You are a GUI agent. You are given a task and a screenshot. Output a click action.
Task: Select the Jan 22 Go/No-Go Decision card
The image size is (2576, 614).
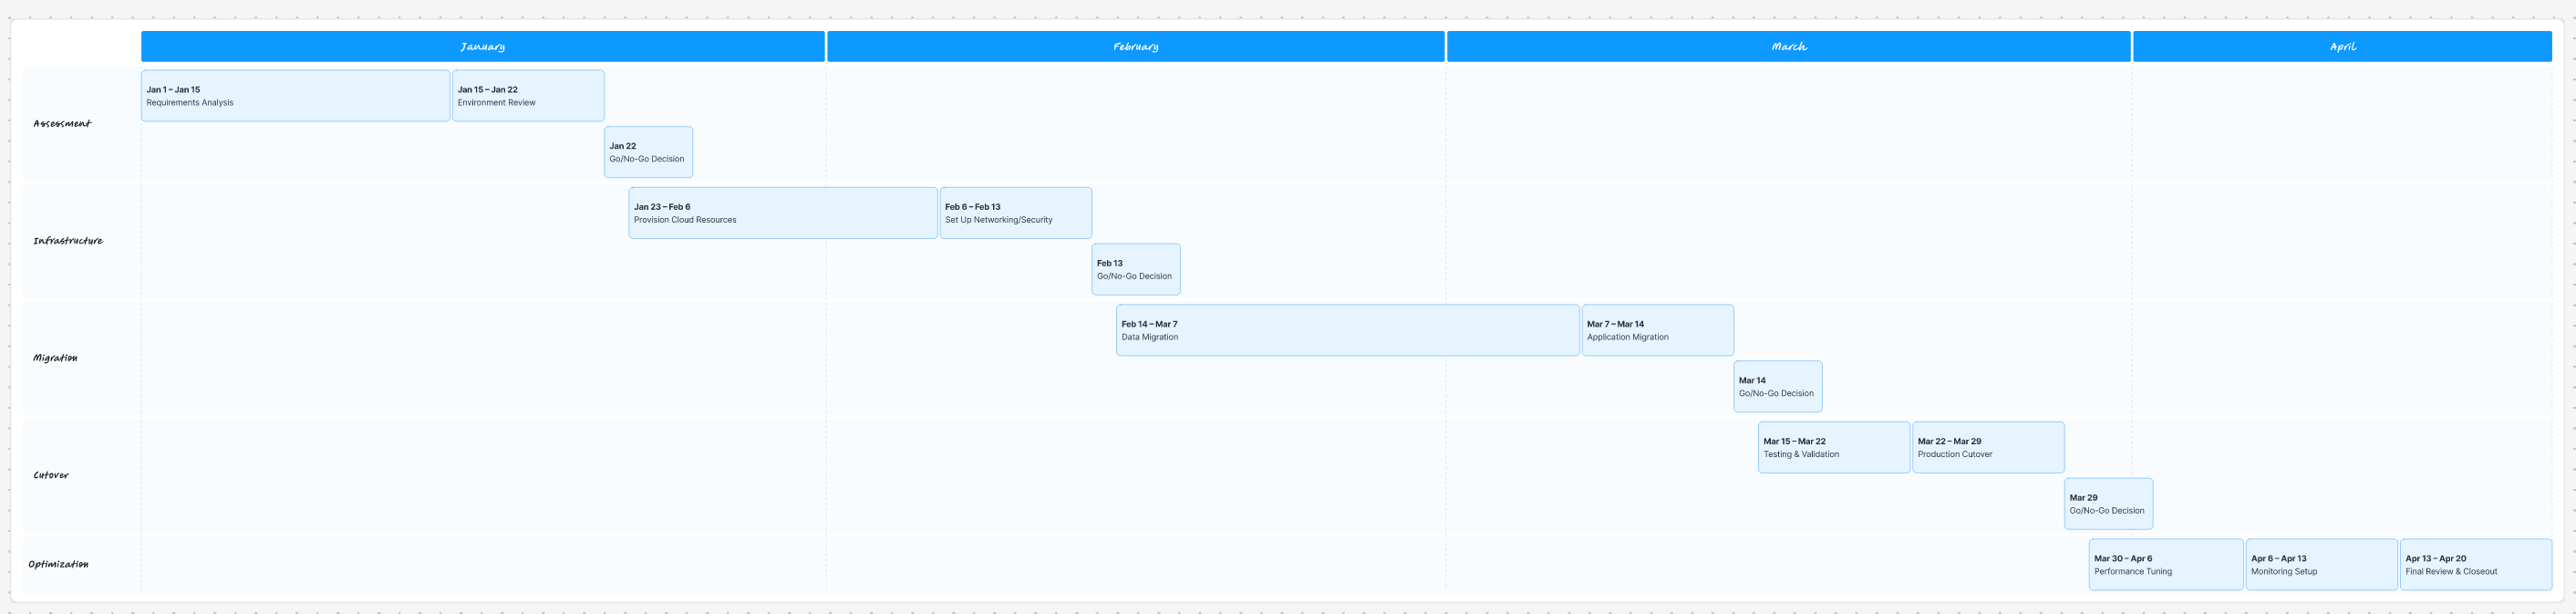pos(648,152)
